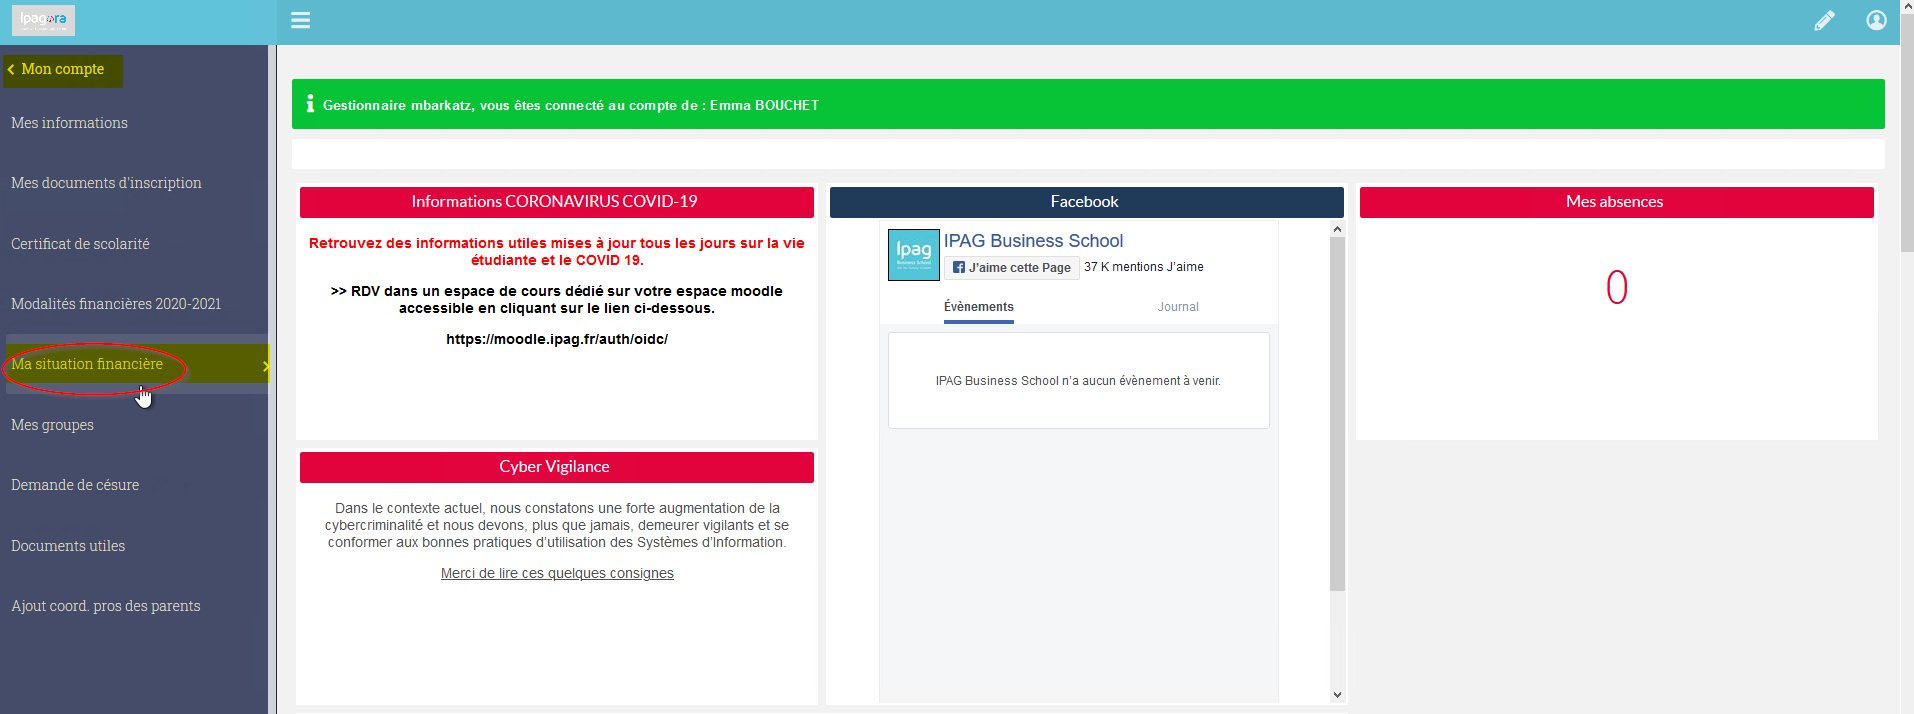Click the J'aime cette Page button
Screen dimensions: 1914x714
click(1012, 267)
